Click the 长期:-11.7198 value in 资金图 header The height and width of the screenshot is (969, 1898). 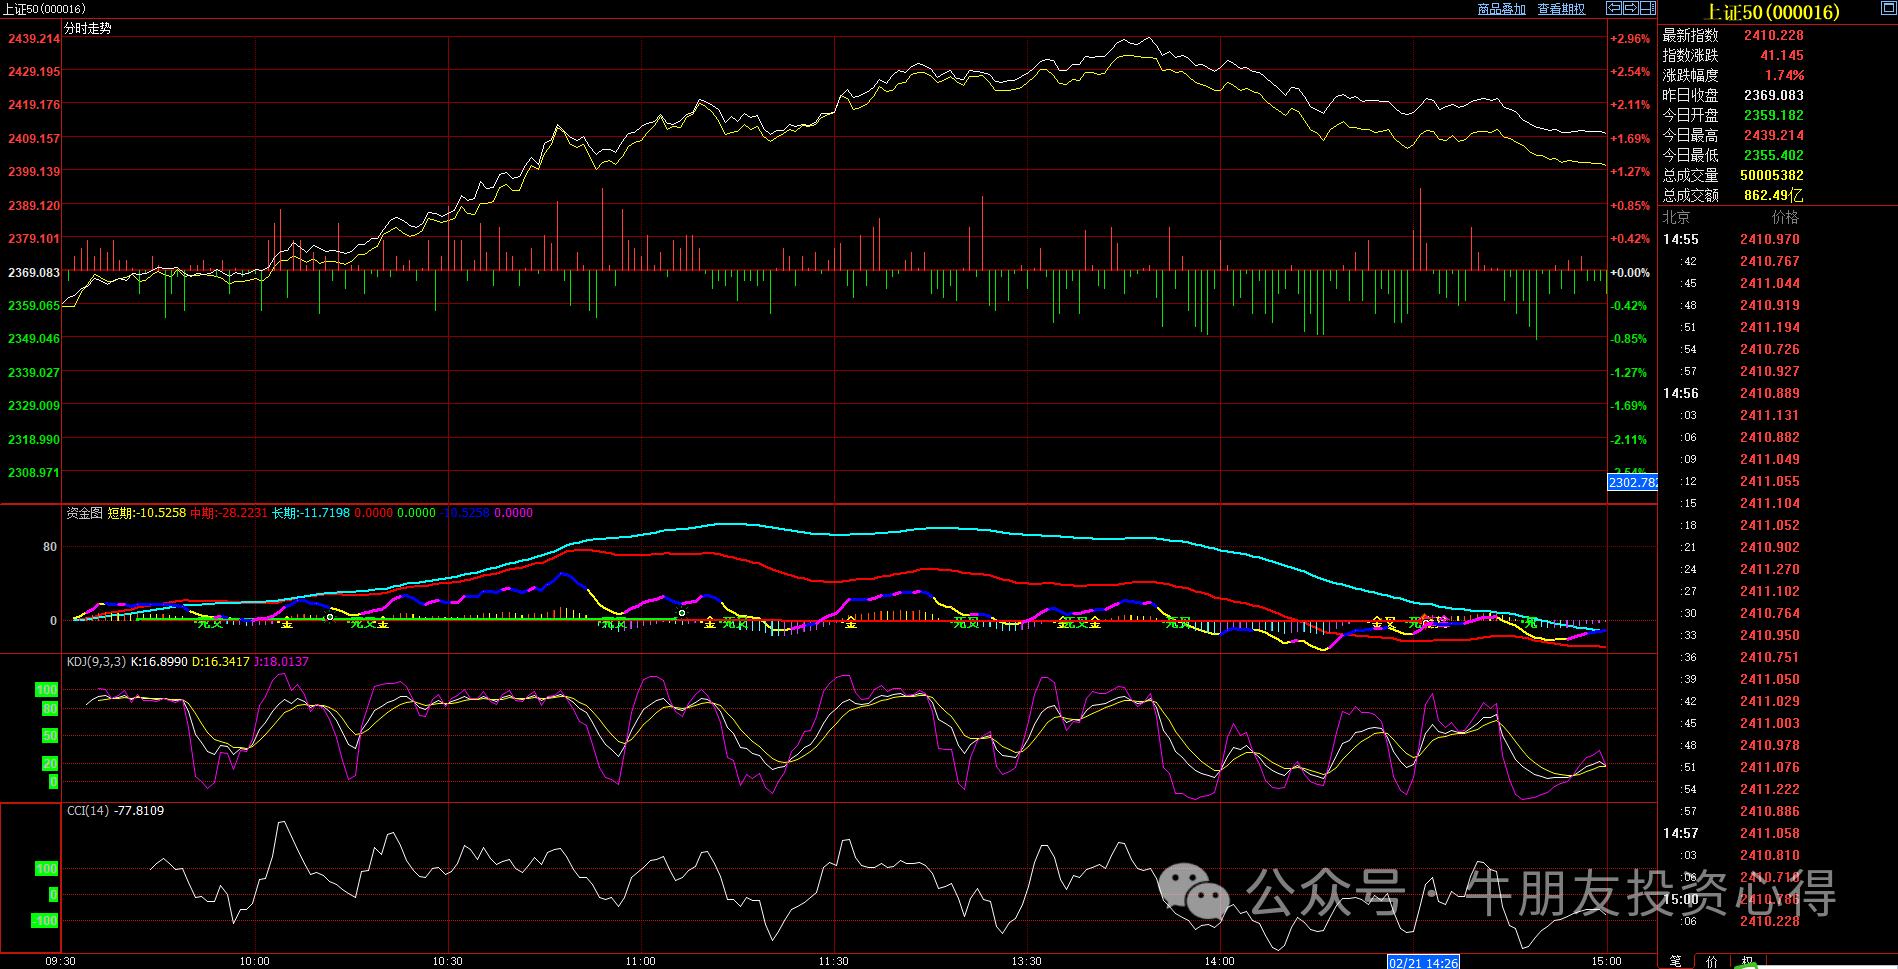point(311,513)
